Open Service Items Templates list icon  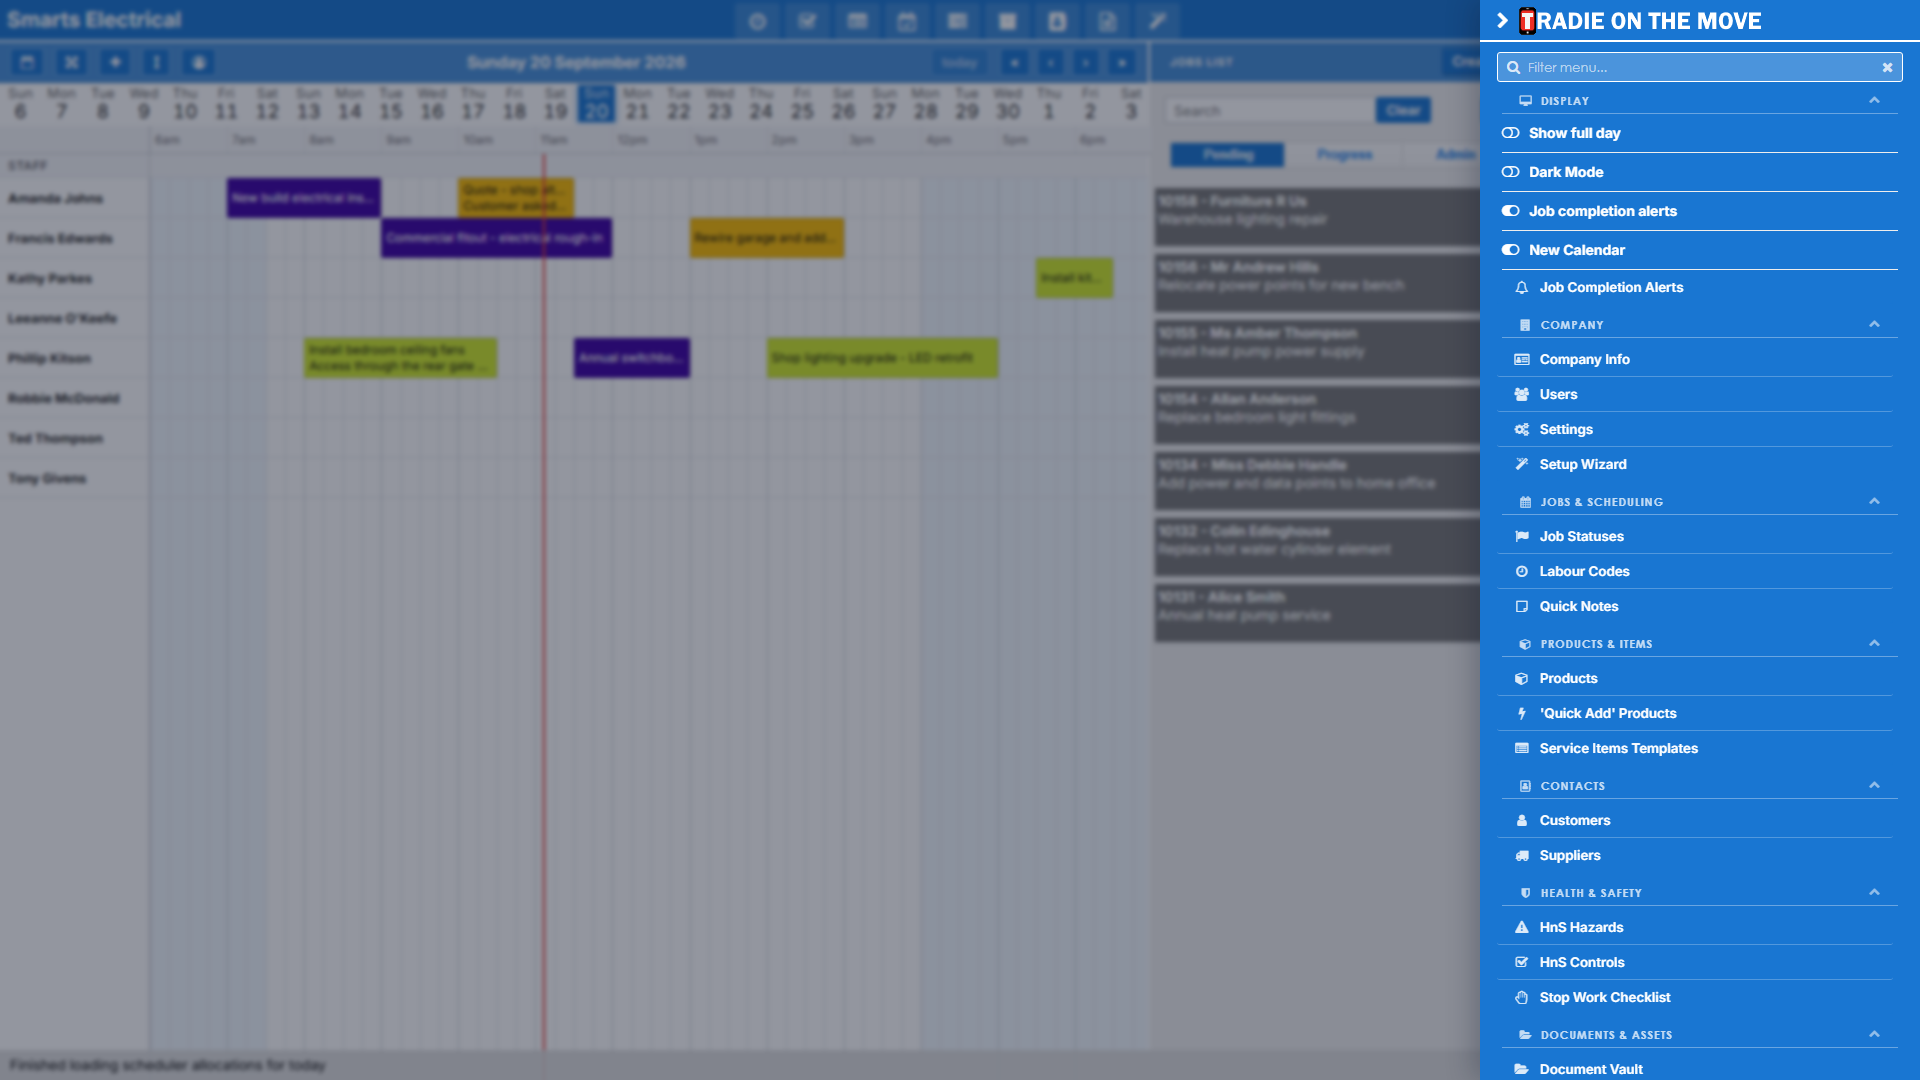(1522, 748)
